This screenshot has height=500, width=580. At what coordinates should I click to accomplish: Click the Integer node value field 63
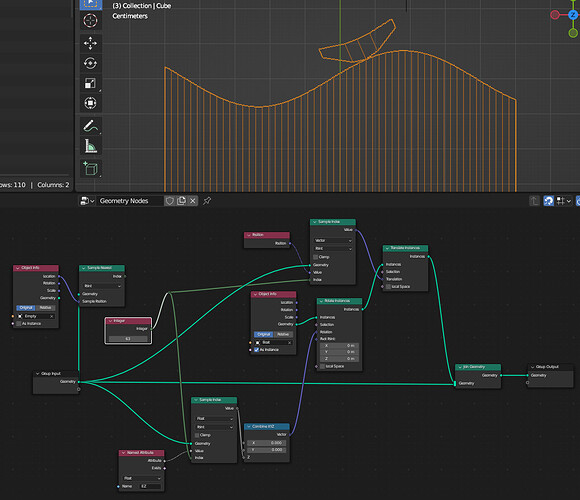click(128, 338)
